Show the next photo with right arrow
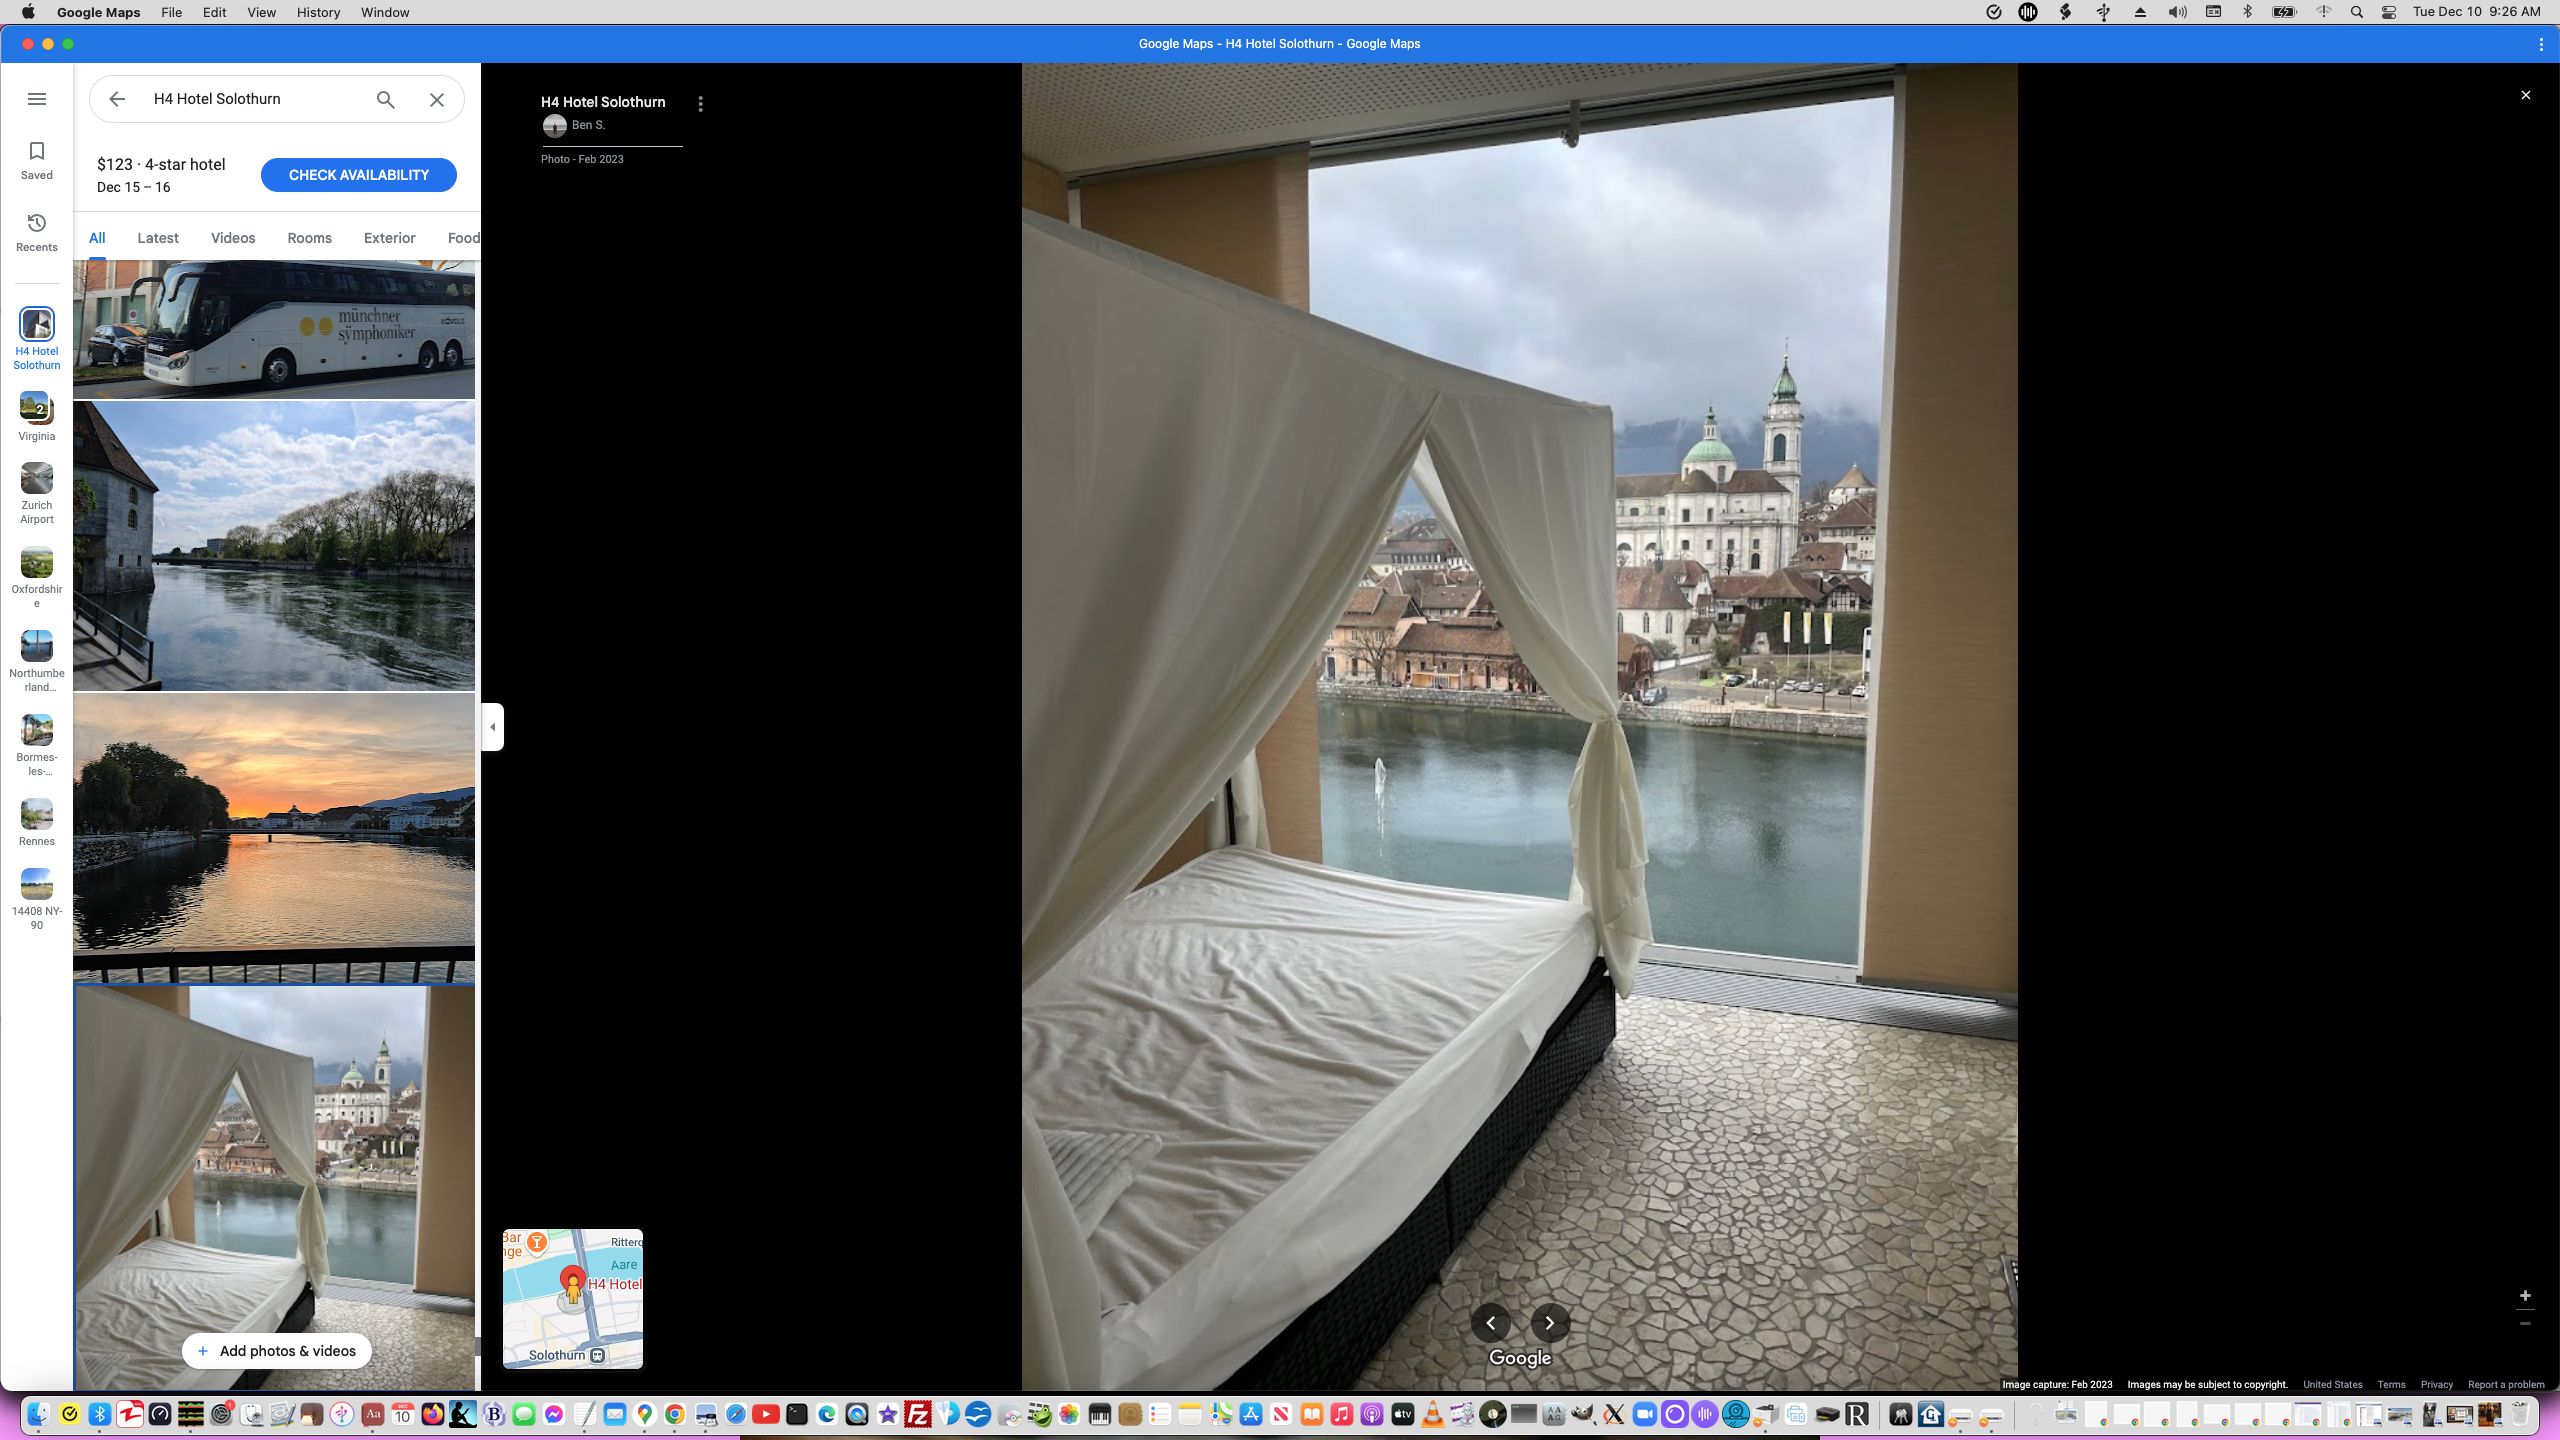The image size is (2560, 1440). point(1550,1323)
